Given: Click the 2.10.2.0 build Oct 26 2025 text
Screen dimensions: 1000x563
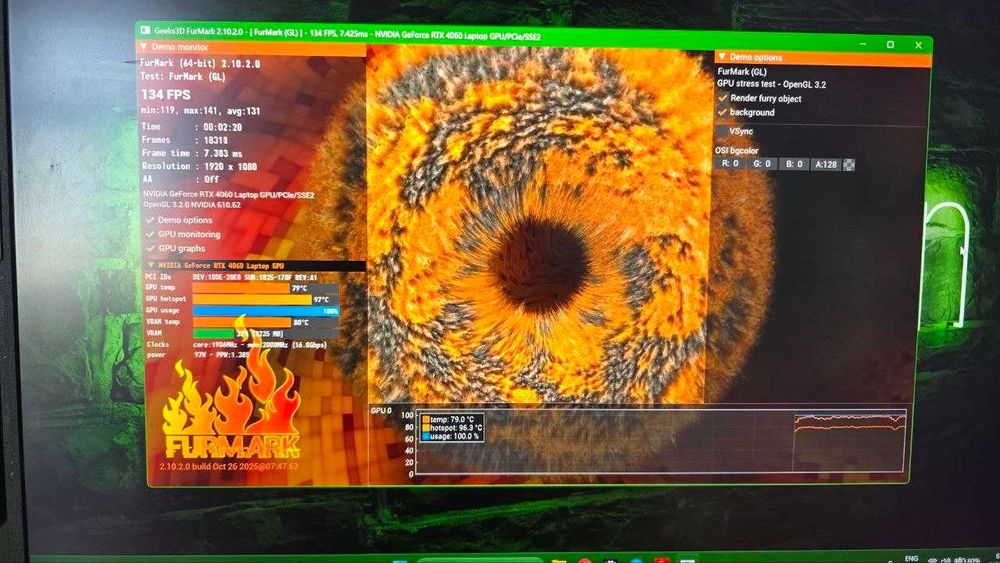Looking at the screenshot, I should [228, 466].
